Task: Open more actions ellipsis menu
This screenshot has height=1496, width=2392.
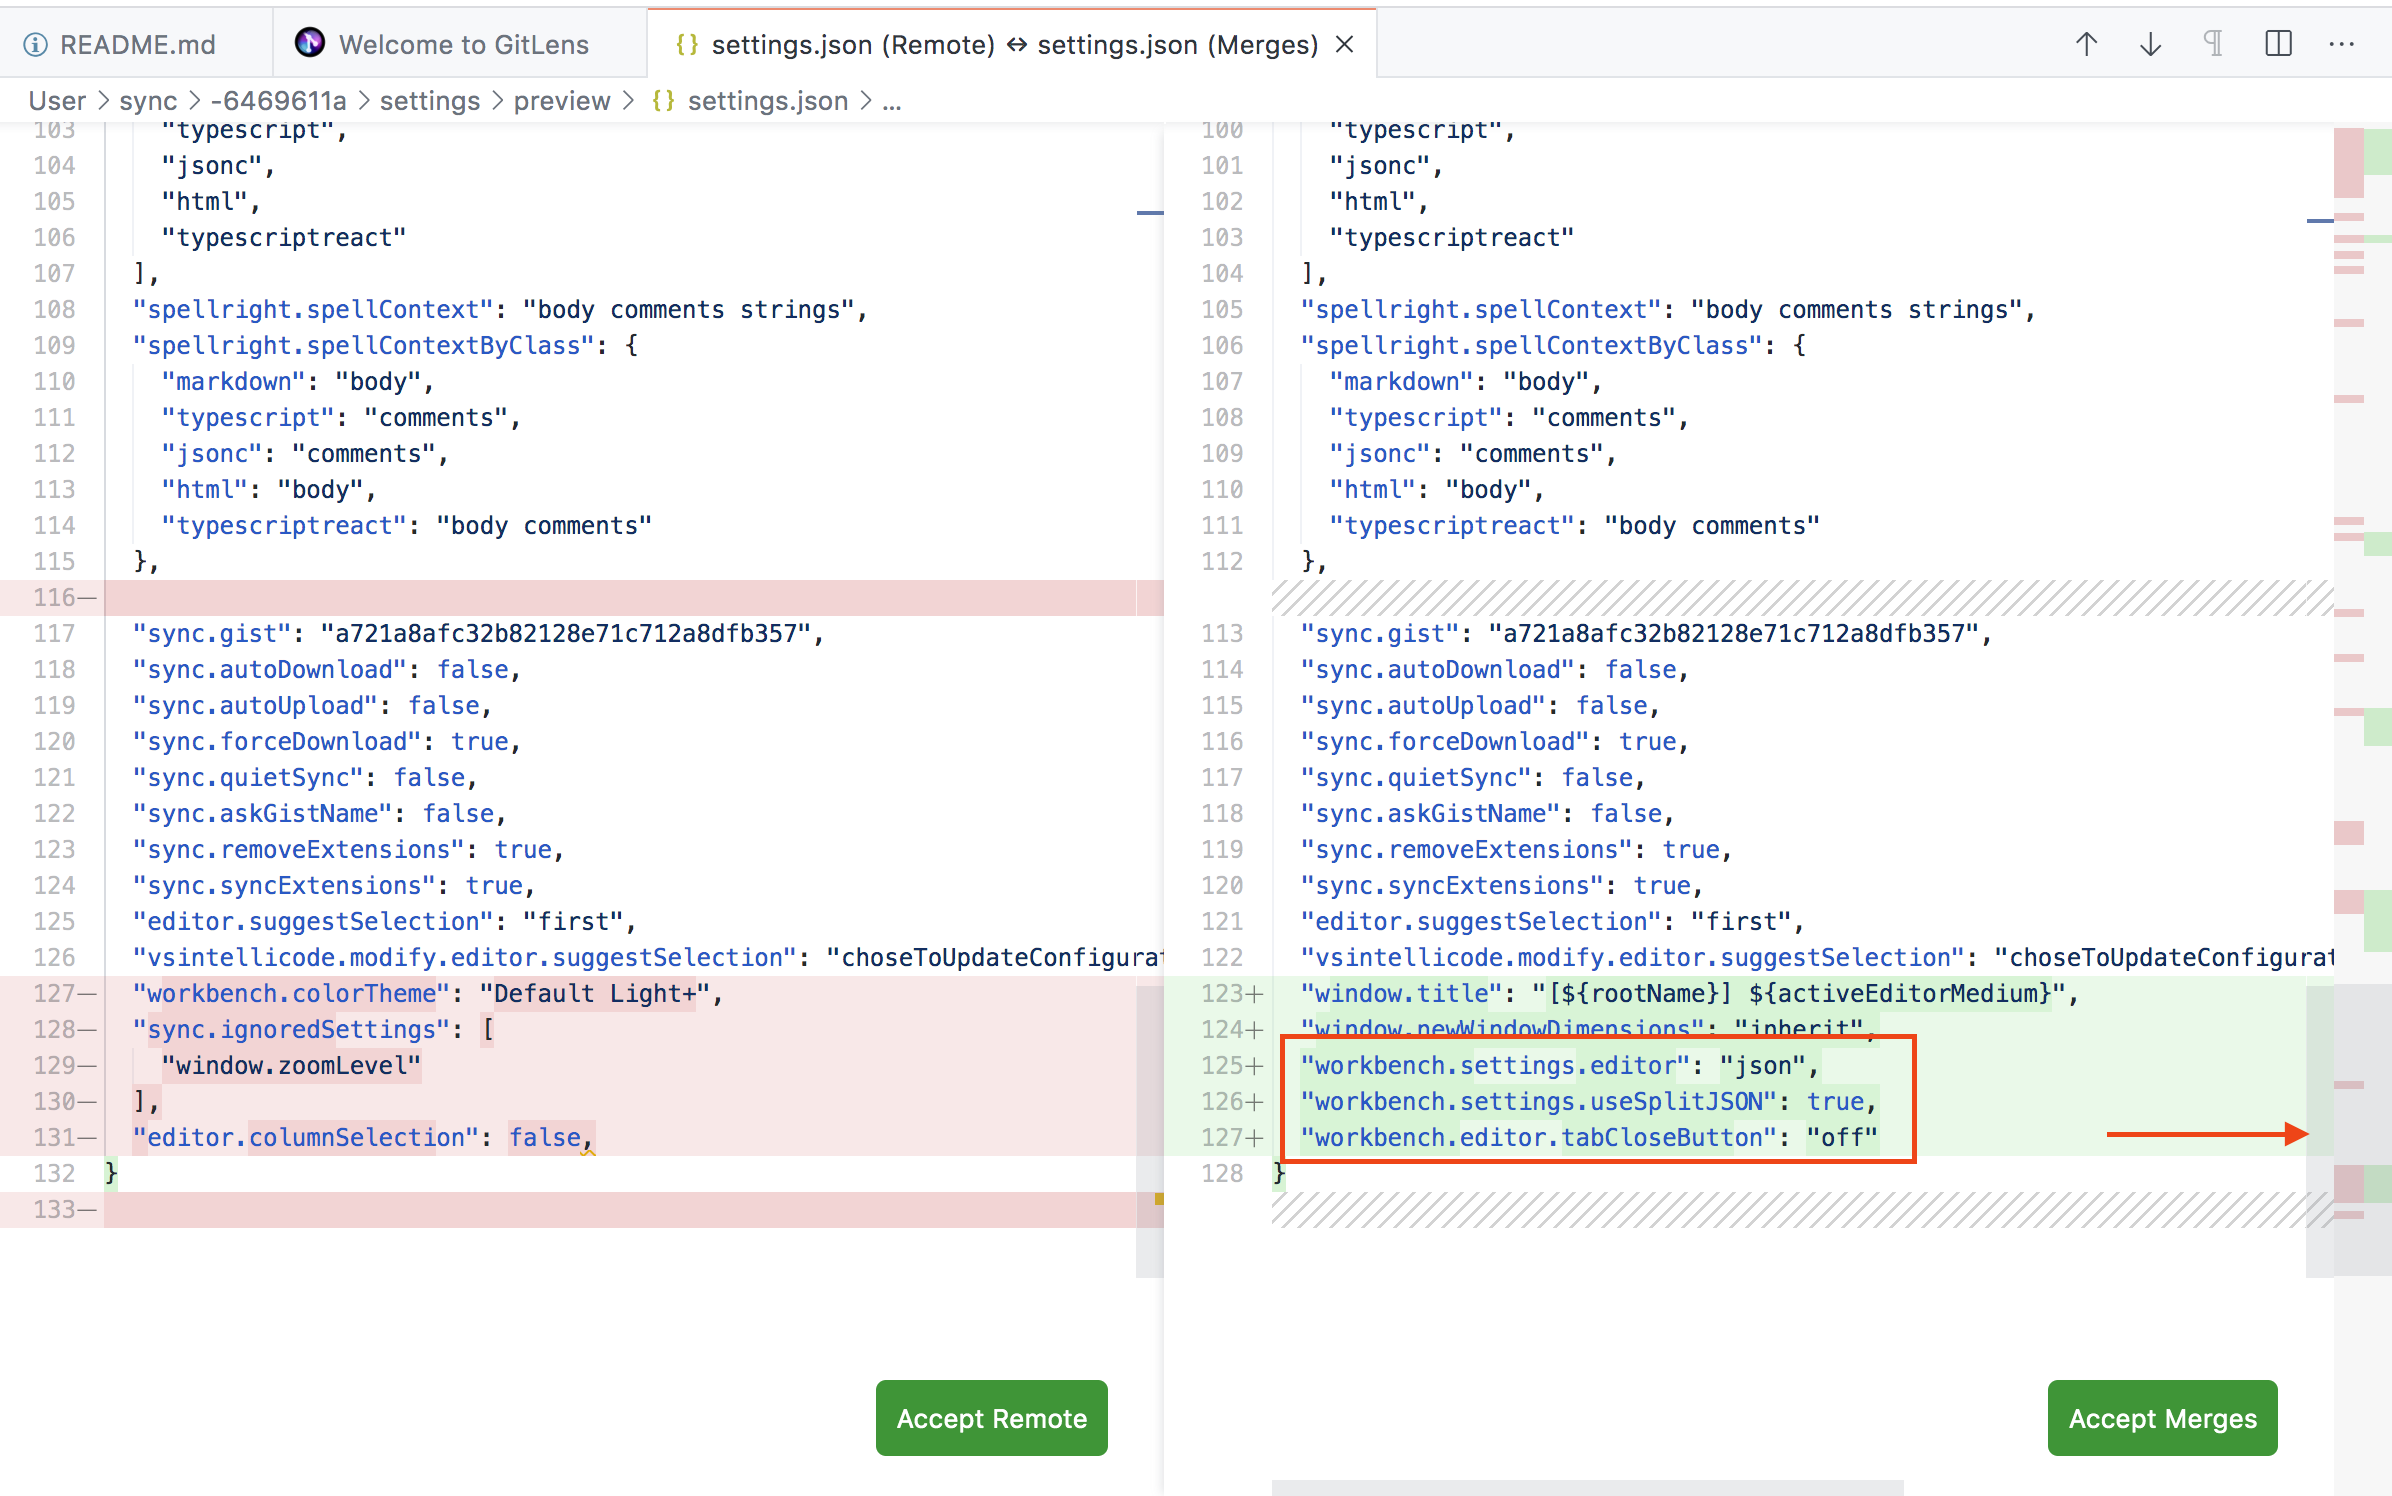Action: coord(2342,44)
